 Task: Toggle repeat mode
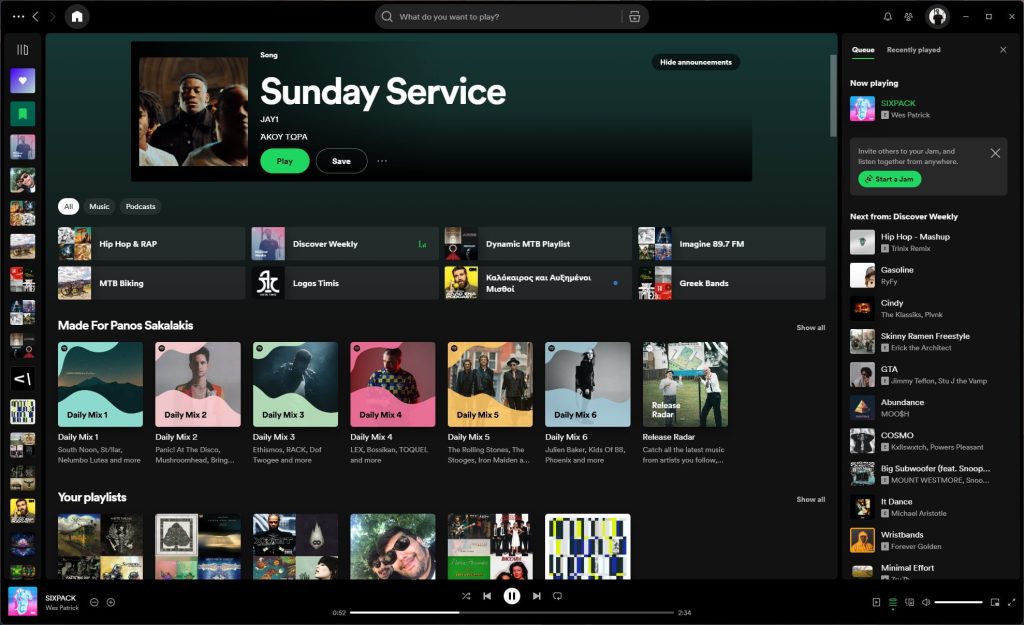coord(559,595)
